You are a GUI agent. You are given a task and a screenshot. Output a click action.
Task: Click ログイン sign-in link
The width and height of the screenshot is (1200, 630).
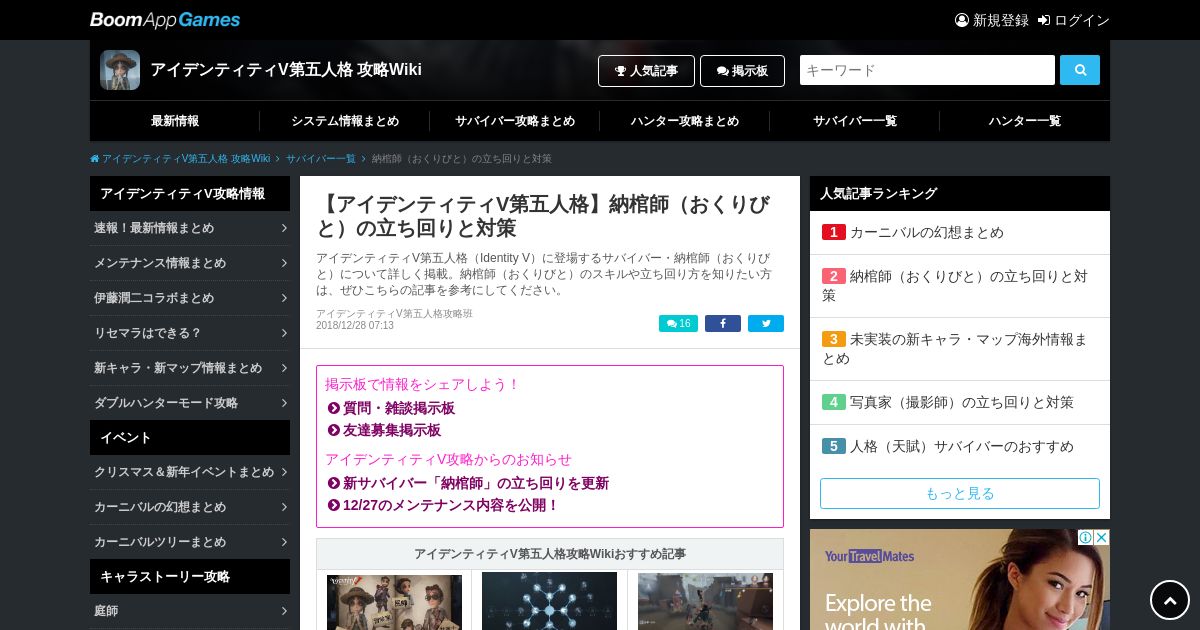pyautogui.click(x=1074, y=20)
